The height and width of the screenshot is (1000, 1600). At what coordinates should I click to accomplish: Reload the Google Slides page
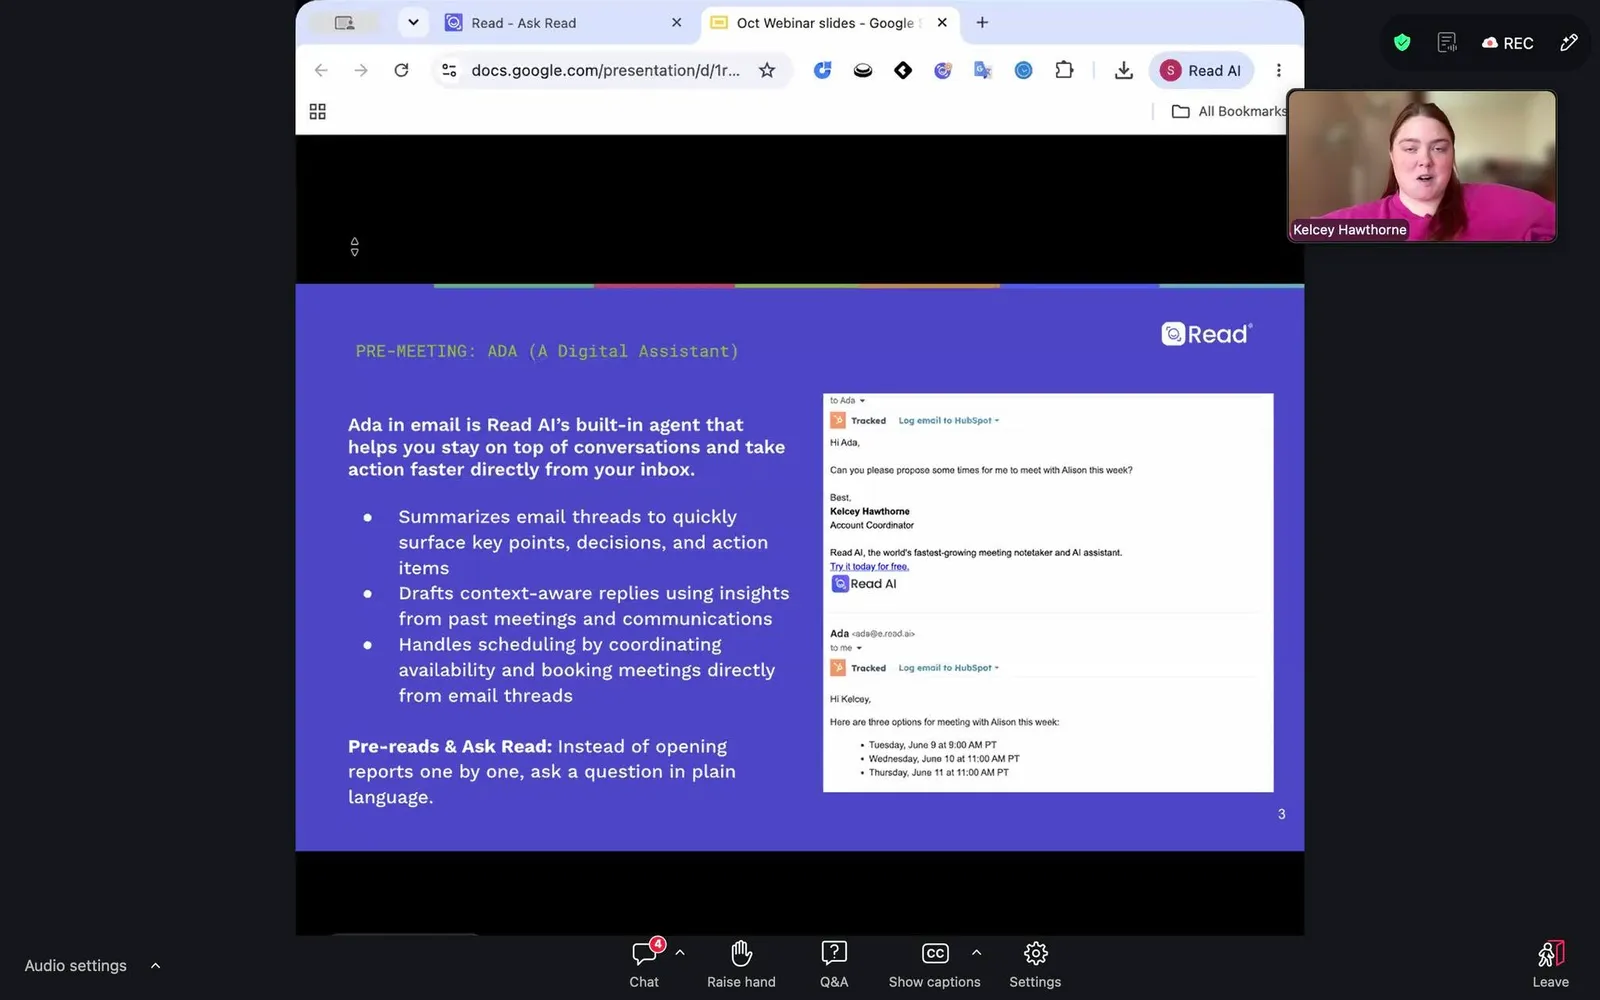401,70
